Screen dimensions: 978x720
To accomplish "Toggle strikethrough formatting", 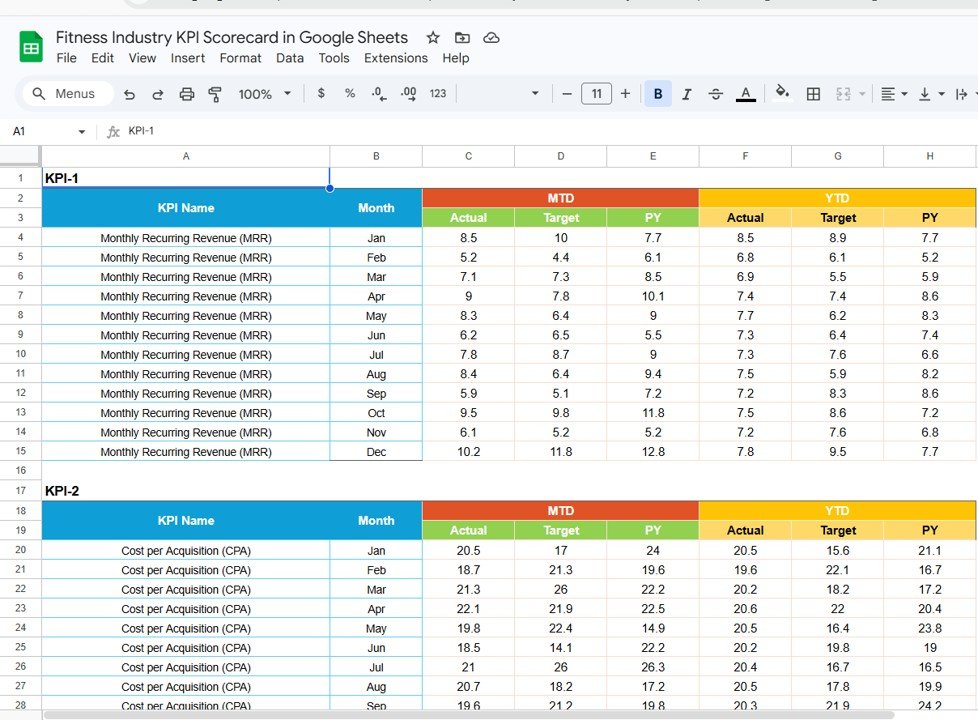I will (715, 93).
